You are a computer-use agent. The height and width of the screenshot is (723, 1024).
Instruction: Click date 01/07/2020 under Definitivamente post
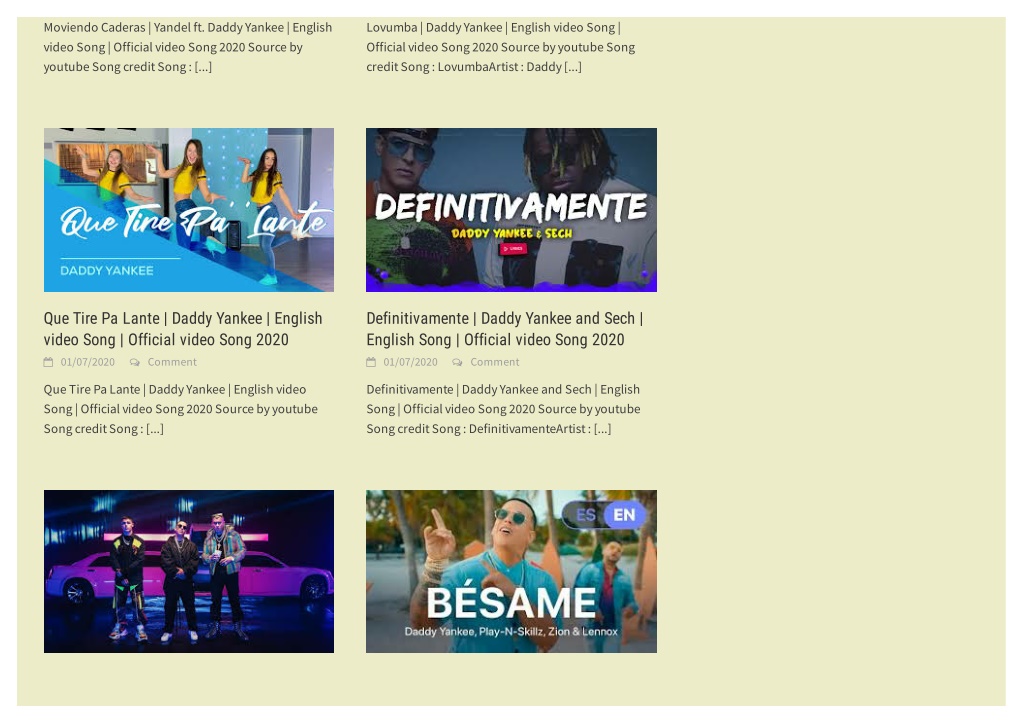point(410,362)
